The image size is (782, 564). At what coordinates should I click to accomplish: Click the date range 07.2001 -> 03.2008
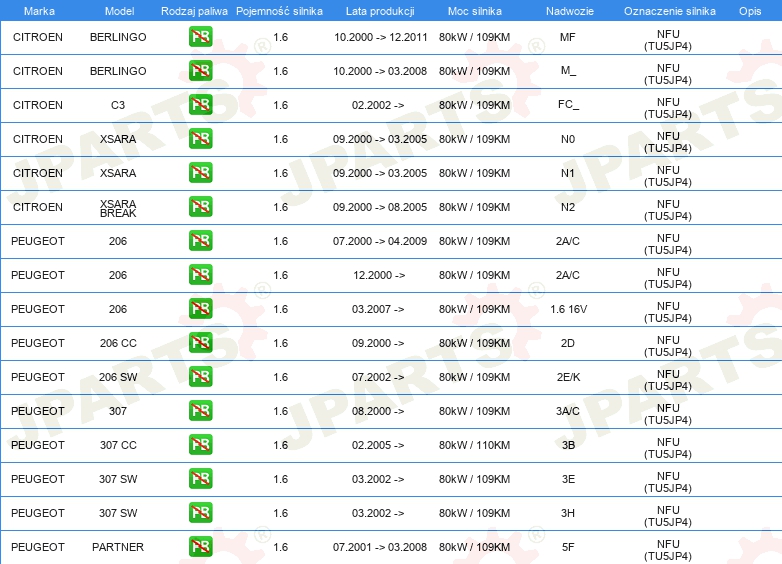click(380, 547)
